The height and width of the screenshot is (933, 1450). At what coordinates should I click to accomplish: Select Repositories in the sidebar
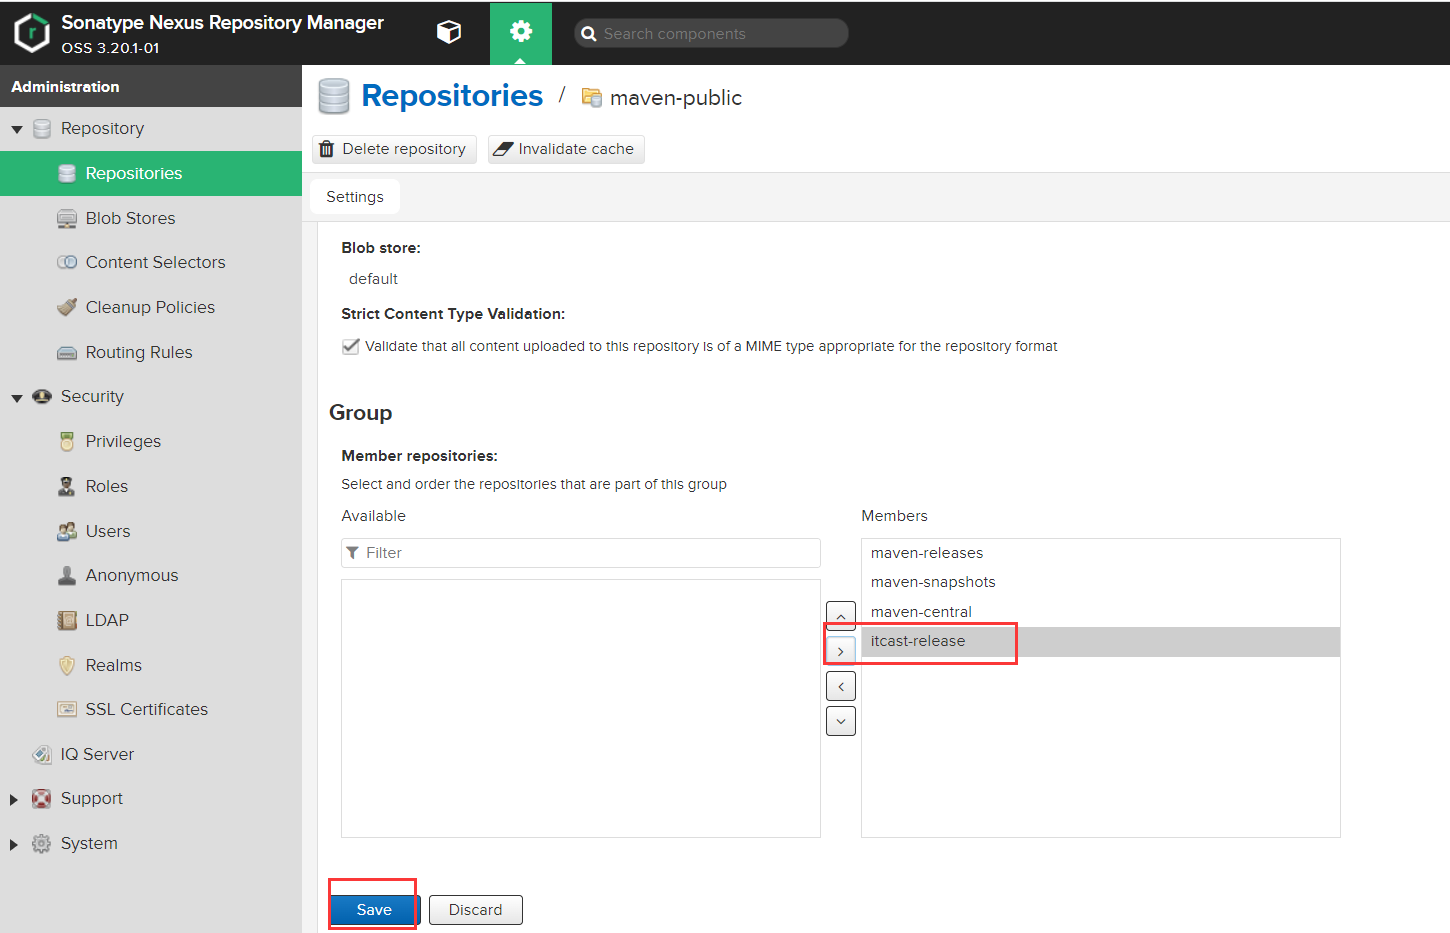(151, 173)
